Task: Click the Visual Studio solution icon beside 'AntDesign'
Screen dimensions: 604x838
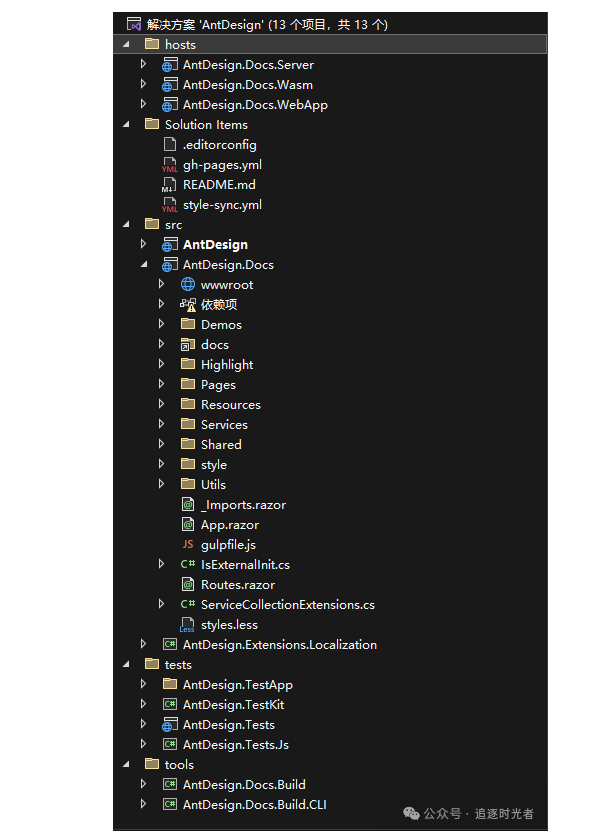Action: pyautogui.click(x=133, y=24)
